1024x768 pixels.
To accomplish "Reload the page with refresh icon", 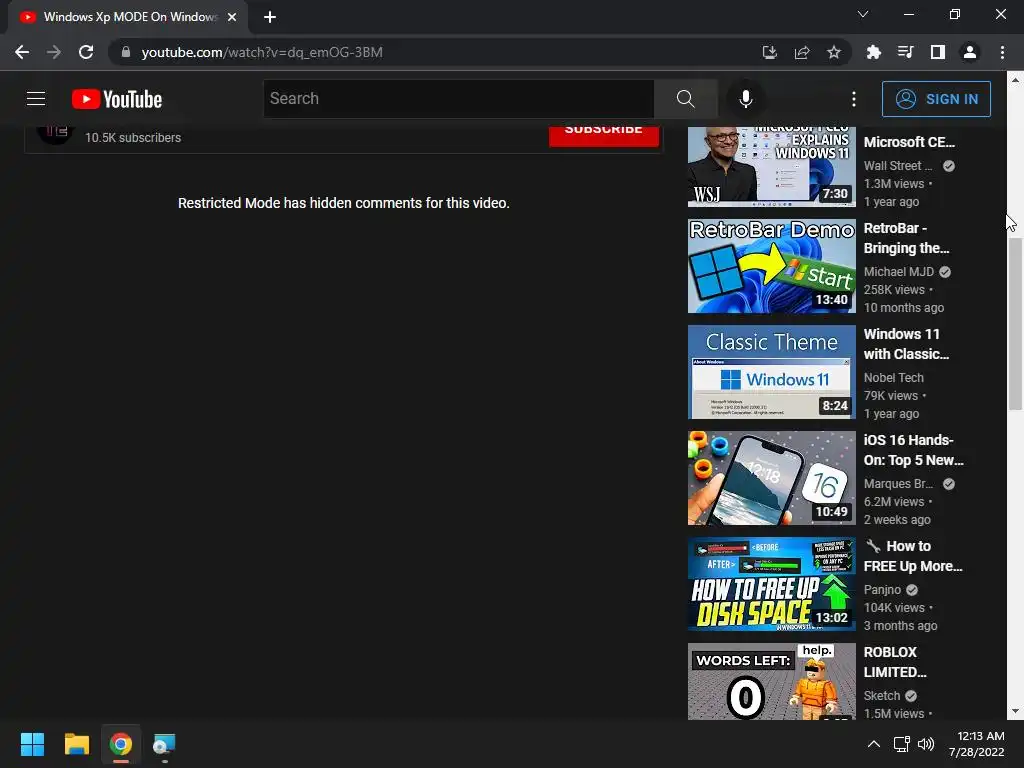I will 86,52.
